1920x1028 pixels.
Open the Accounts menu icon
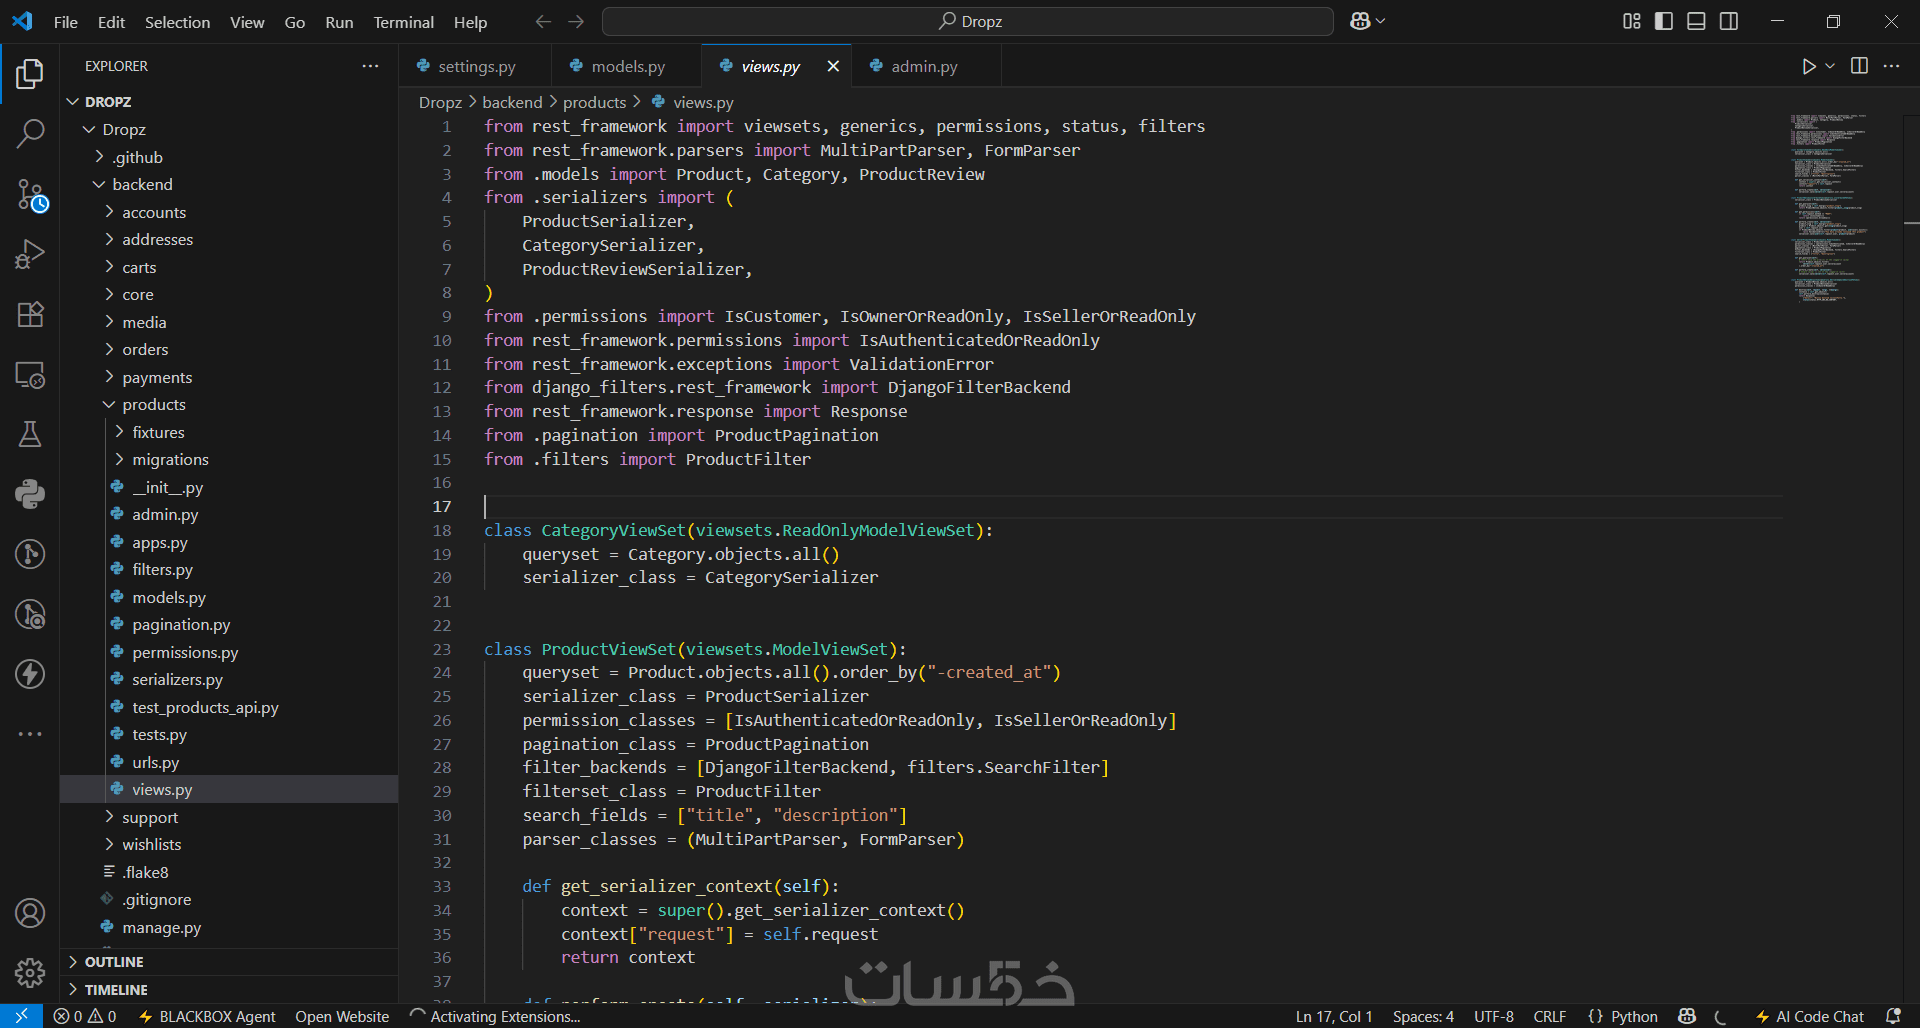30,913
